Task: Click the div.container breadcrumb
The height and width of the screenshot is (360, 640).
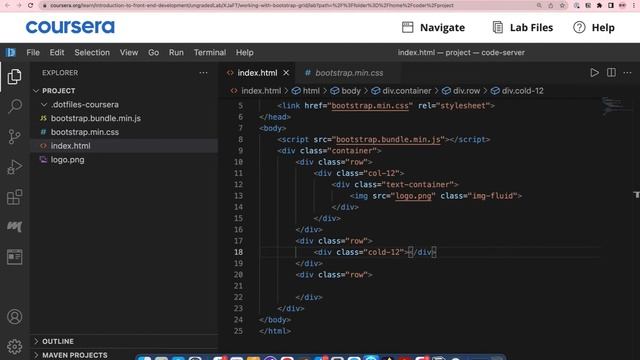Action: click(407, 91)
